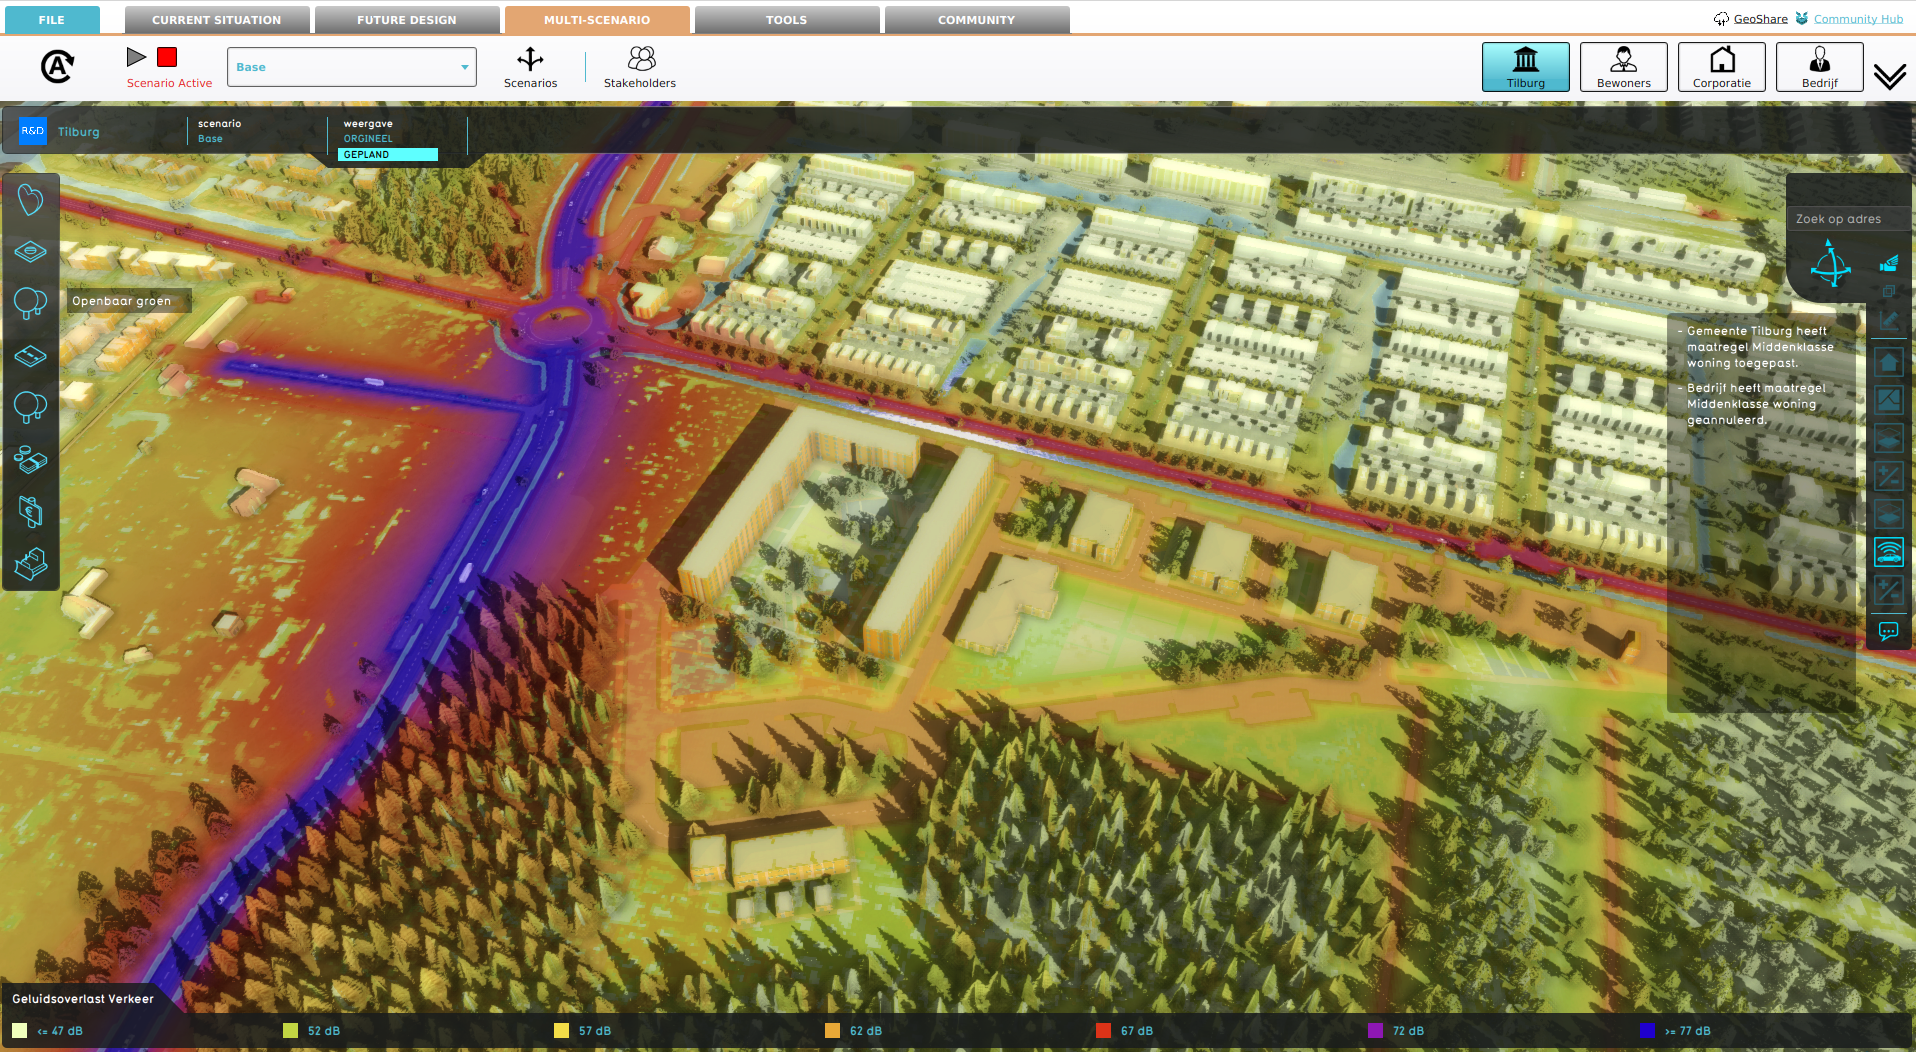Open the Base scenario dropdown

[x=352, y=67]
